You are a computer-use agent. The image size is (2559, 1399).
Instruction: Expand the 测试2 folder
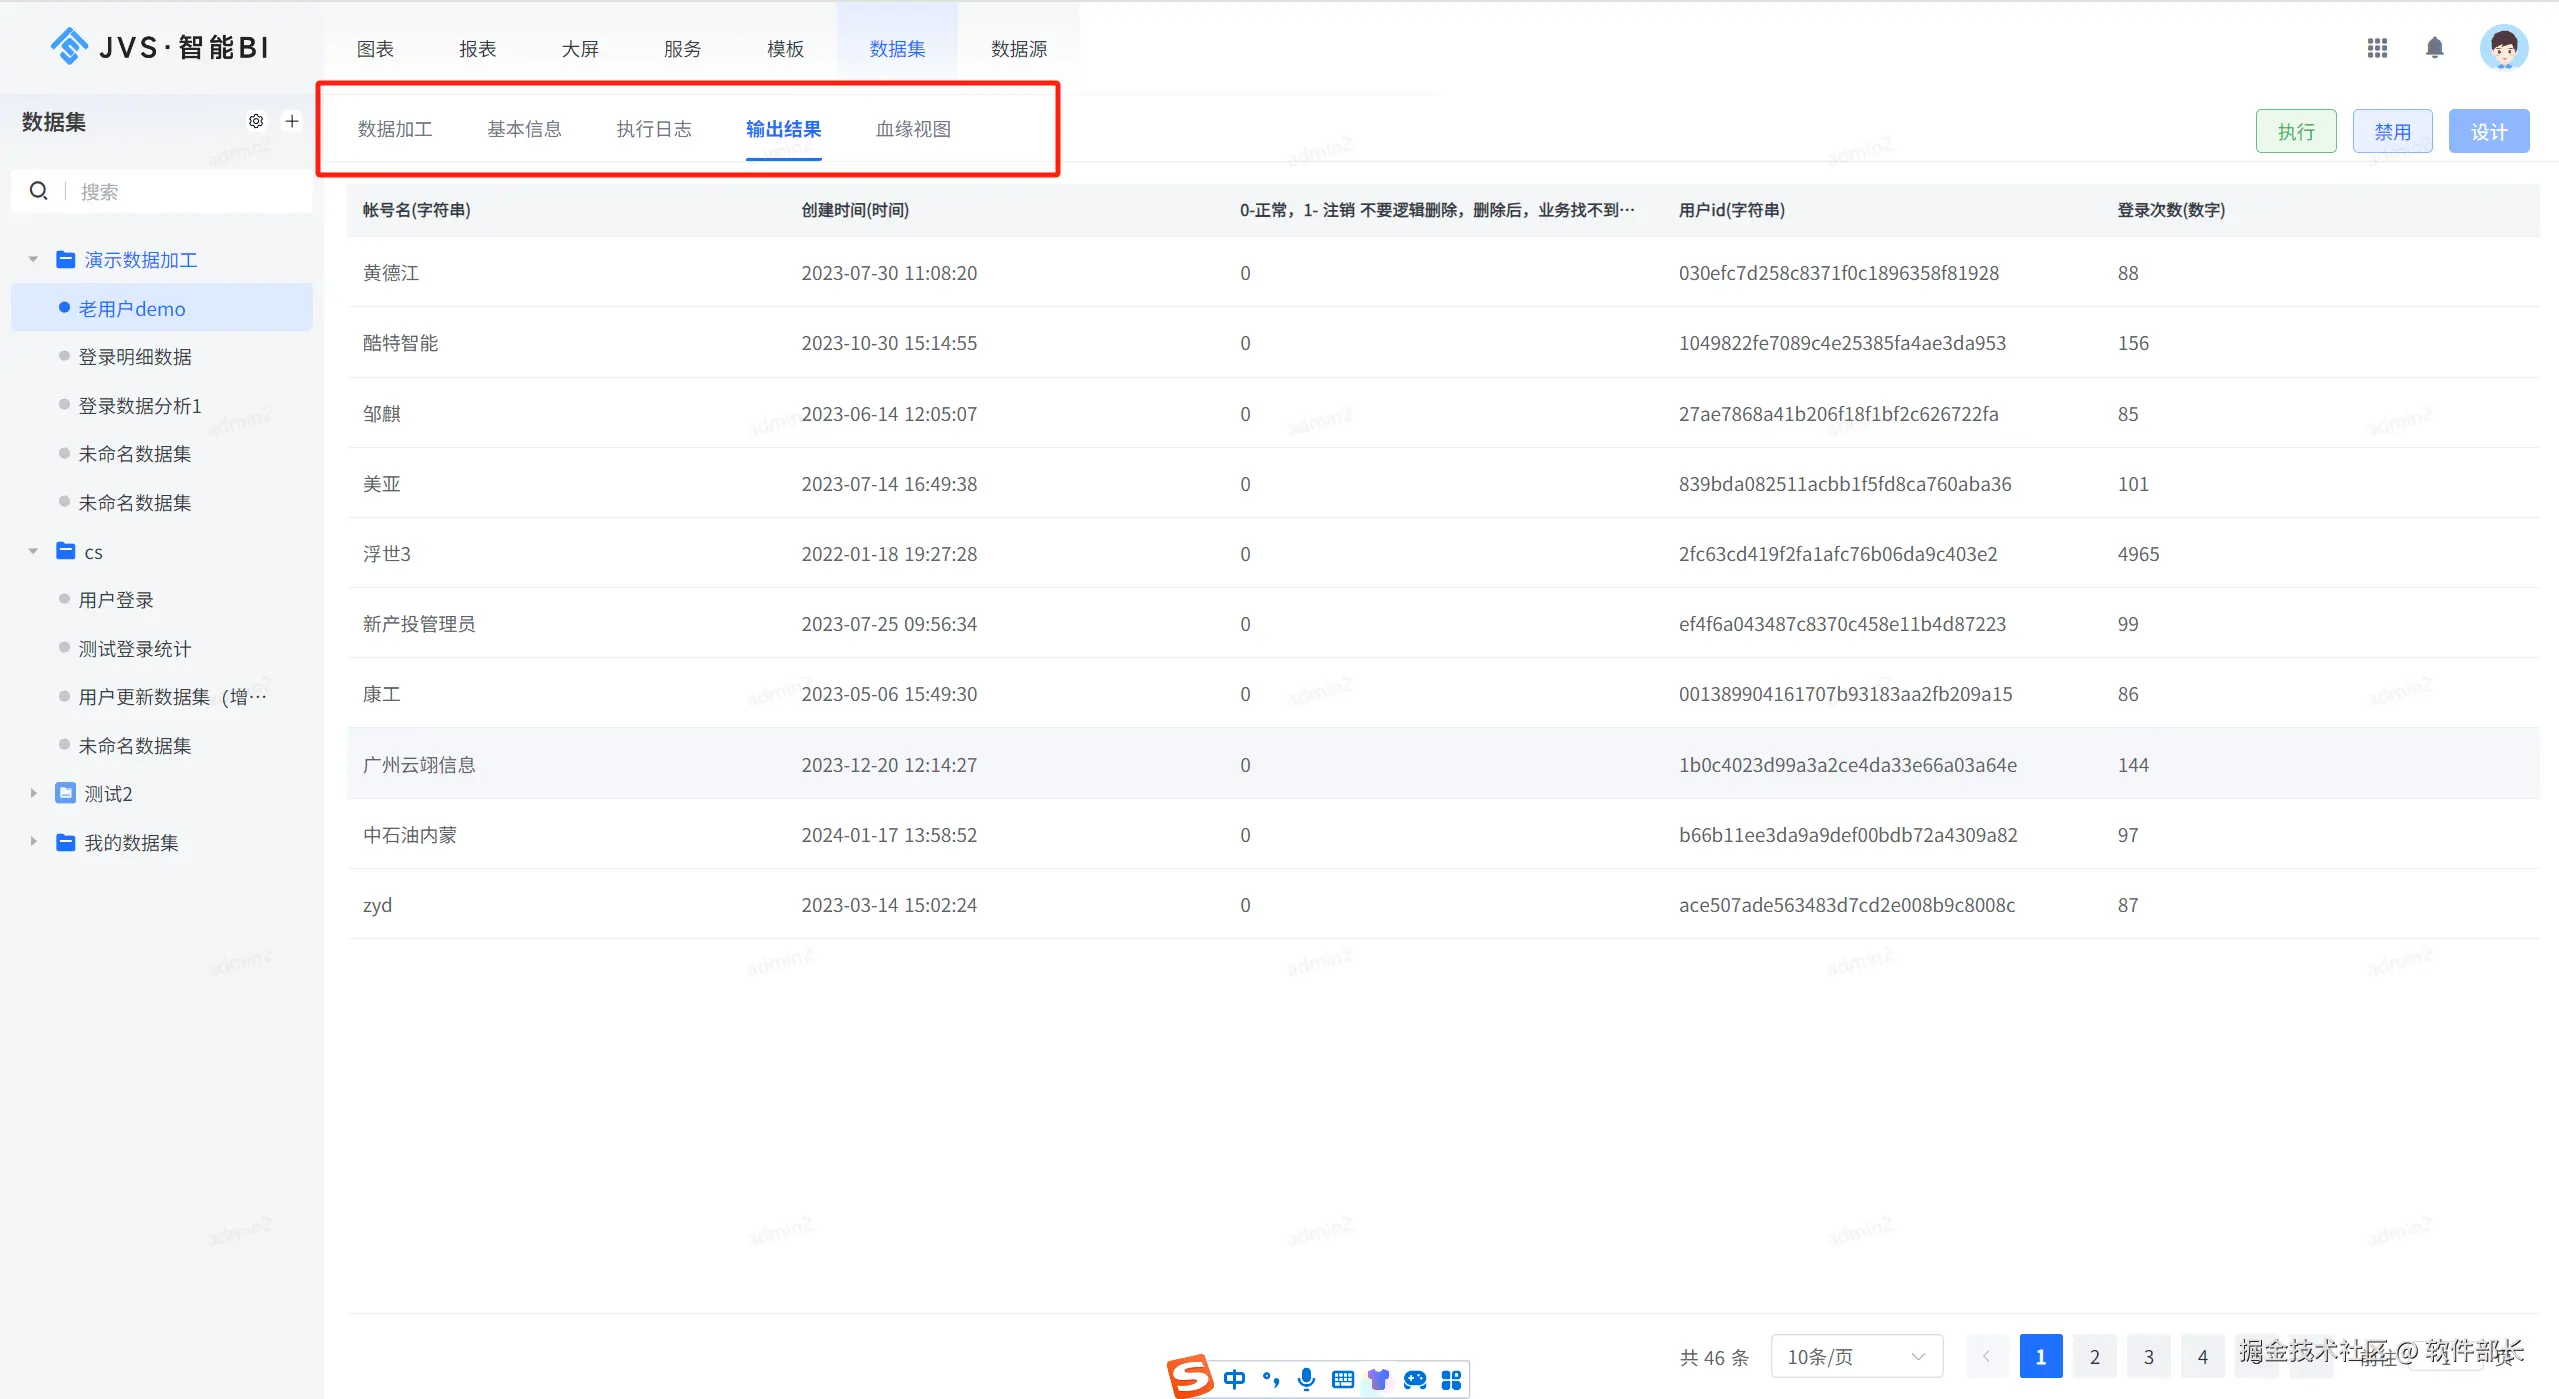[33, 794]
